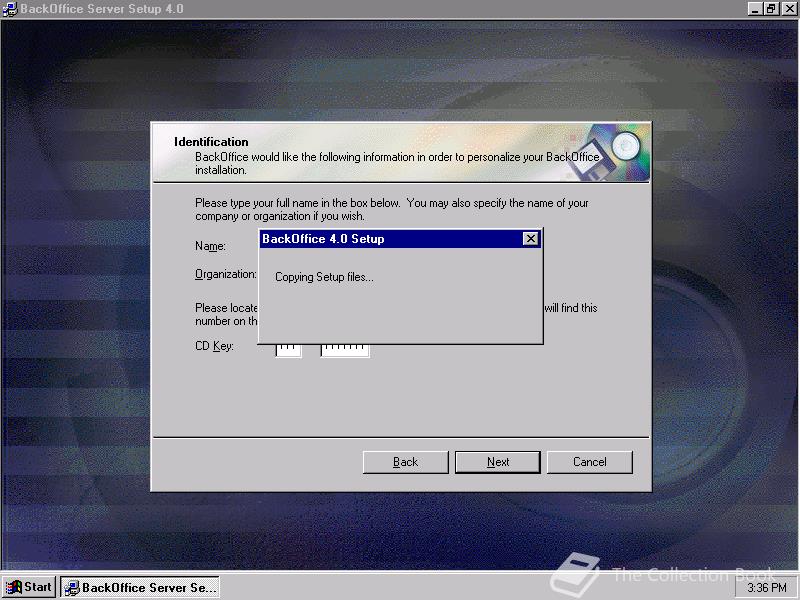The image size is (800, 600).
Task: Click first CD Key input field
Action: point(288,350)
